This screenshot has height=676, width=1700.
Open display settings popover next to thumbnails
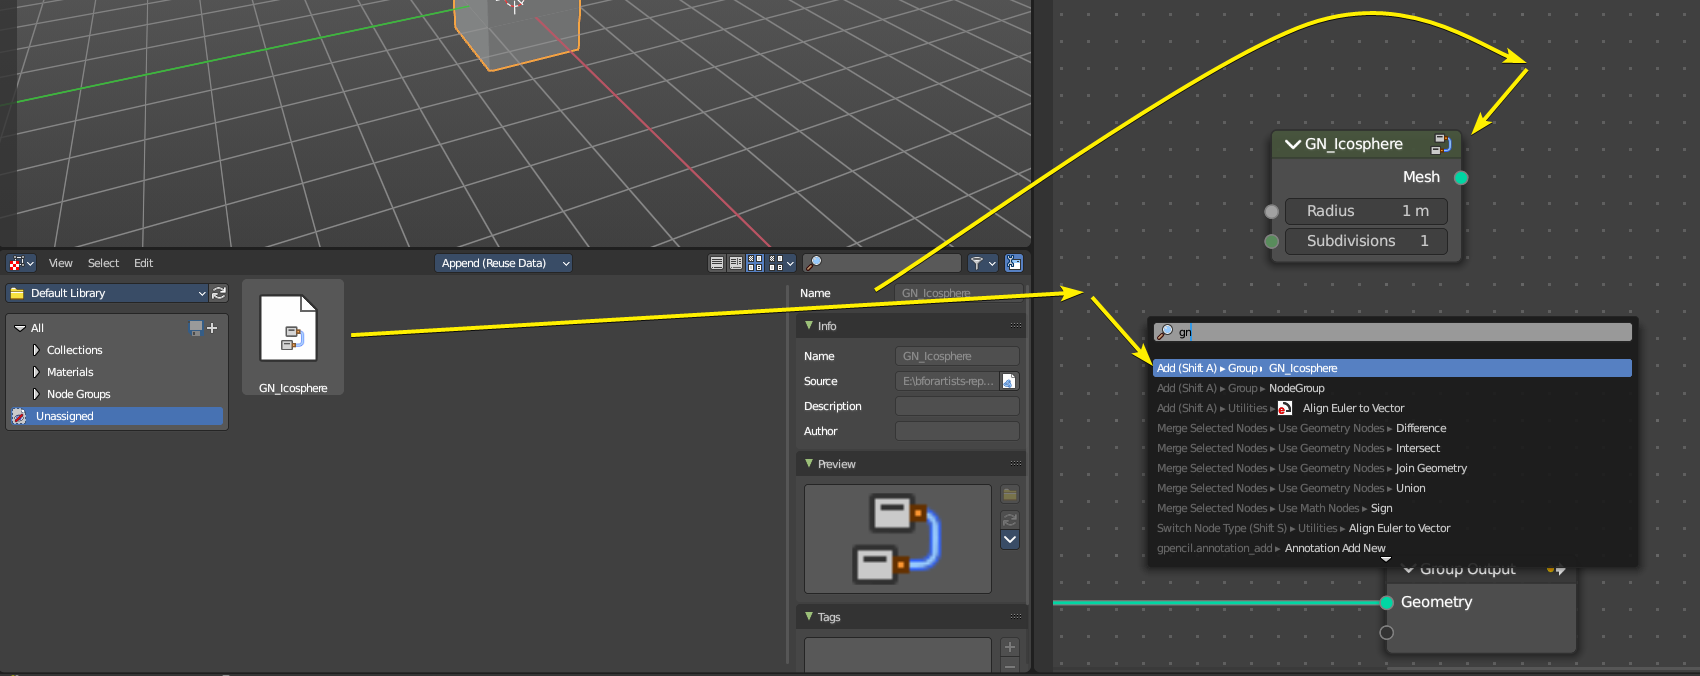[x=782, y=263]
